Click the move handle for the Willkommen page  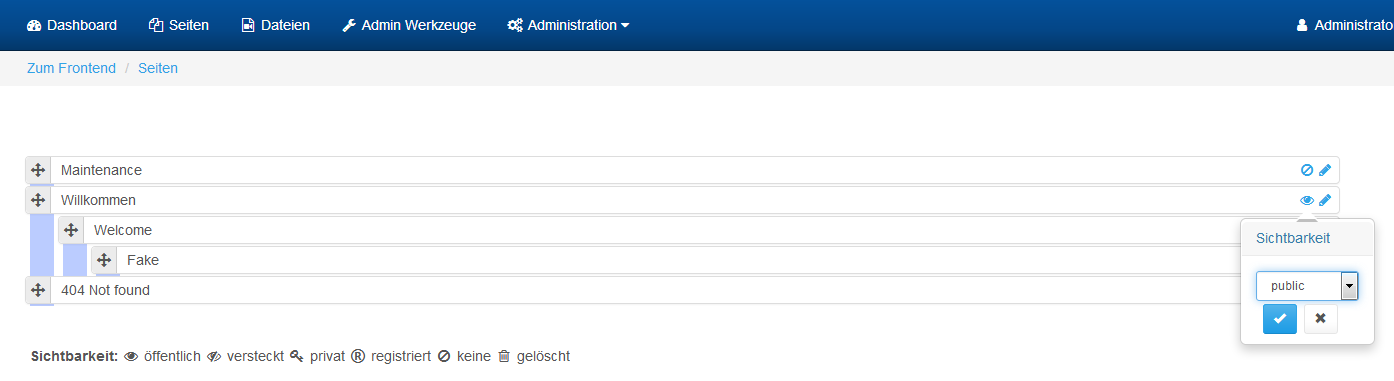pos(38,200)
